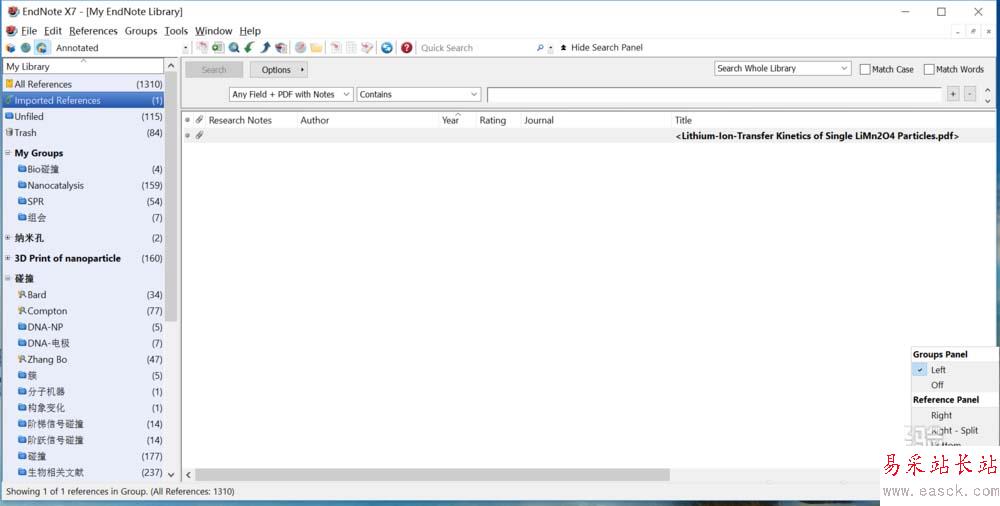
Task: Enable the Match Words checkbox
Action: (929, 70)
